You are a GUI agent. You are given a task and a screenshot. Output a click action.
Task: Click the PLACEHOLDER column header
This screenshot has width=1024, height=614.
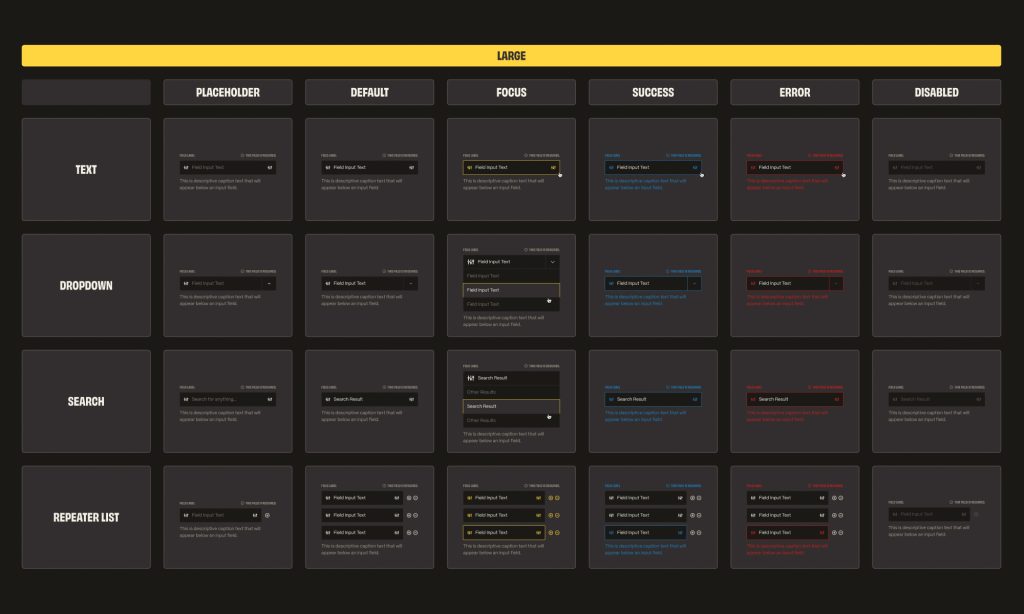click(228, 92)
